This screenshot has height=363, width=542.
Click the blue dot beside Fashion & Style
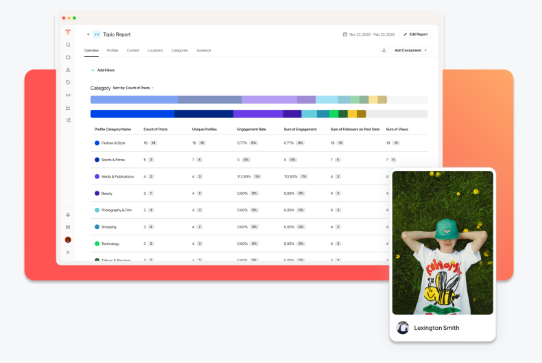pos(97,143)
